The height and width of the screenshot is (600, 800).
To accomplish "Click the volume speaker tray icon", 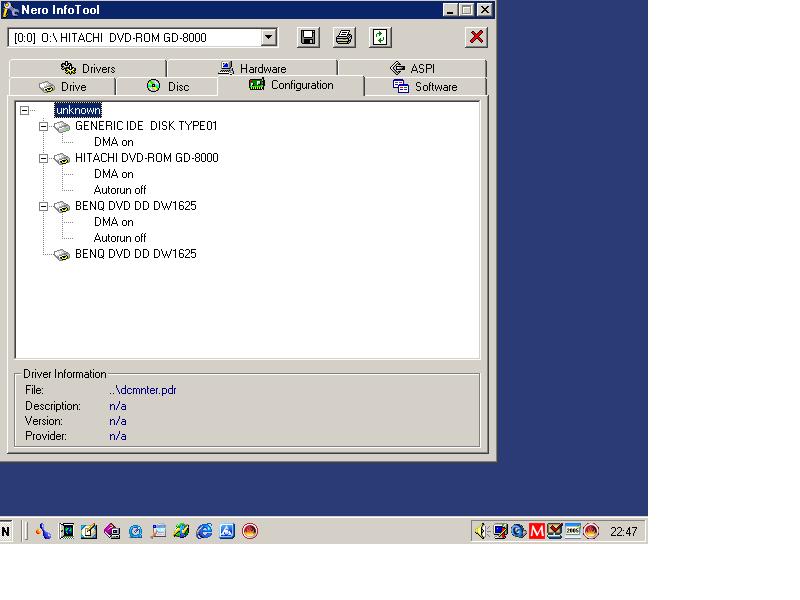I will coord(482,531).
